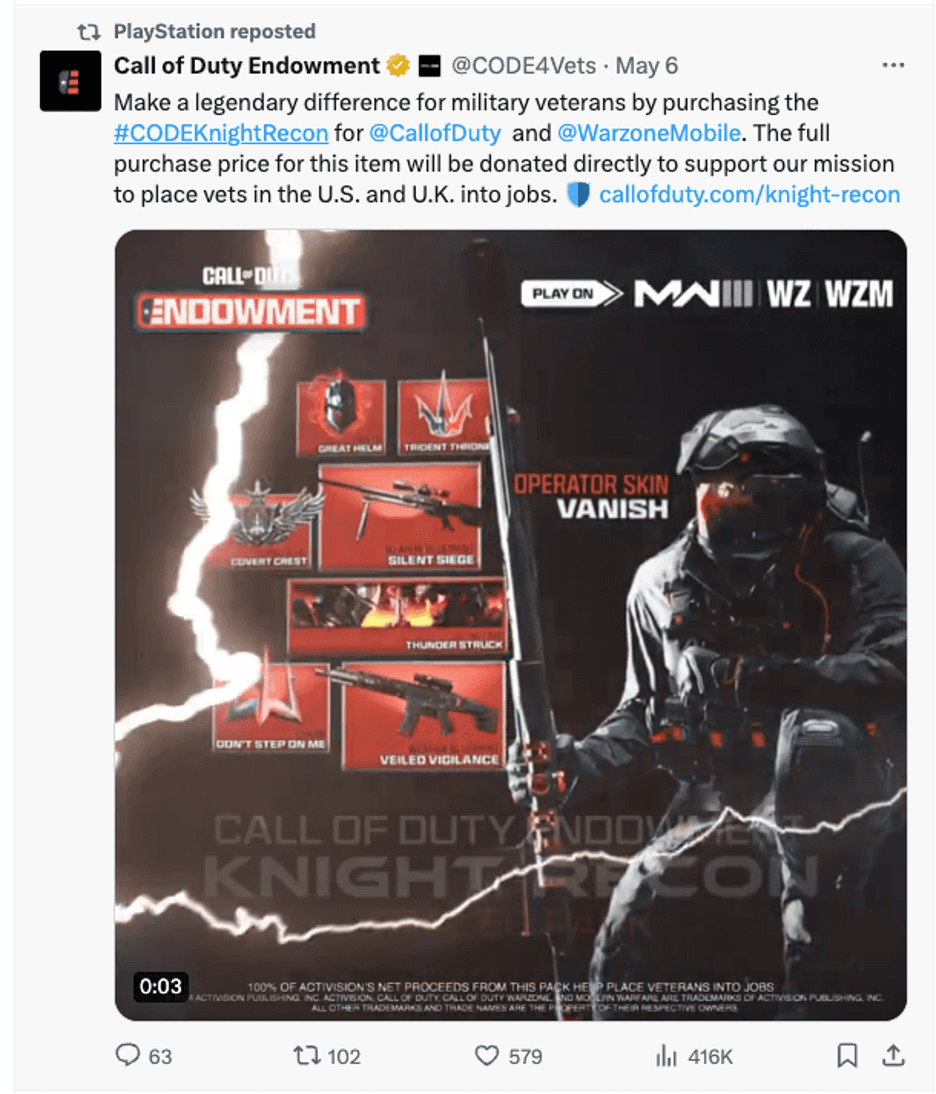Click the PlayStation reposted label
This screenshot has height=1094, width=936.
pyautogui.click(x=214, y=31)
